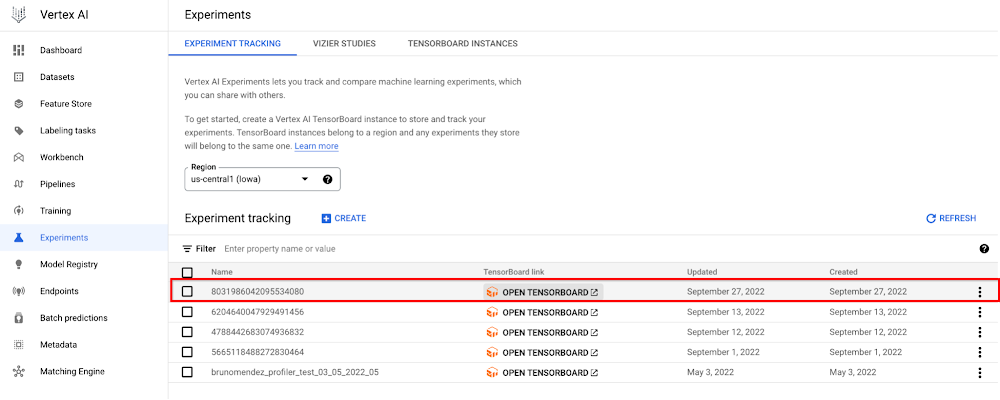Click the Dashboard sidebar icon
The image size is (1000, 400).
tap(18, 50)
